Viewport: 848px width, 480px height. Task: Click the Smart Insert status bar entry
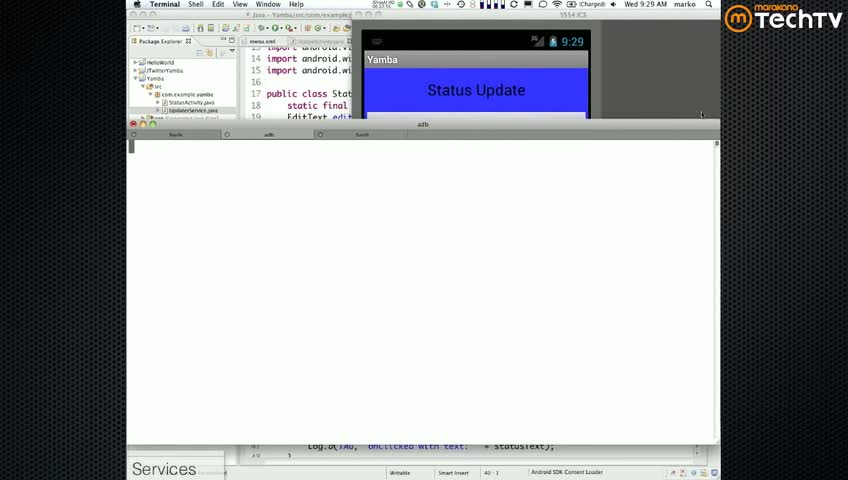pyautogui.click(x=453, y=473)
